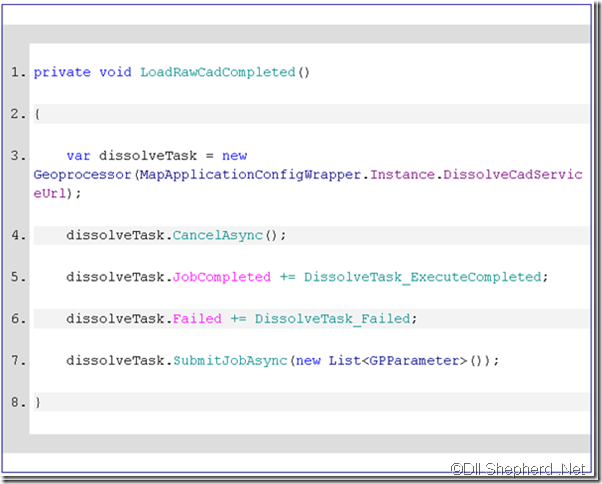Viewport: 602px width, 484px height.
Task: Click MapApplicationConfigWrapper in the code
Action: [251, 175]
